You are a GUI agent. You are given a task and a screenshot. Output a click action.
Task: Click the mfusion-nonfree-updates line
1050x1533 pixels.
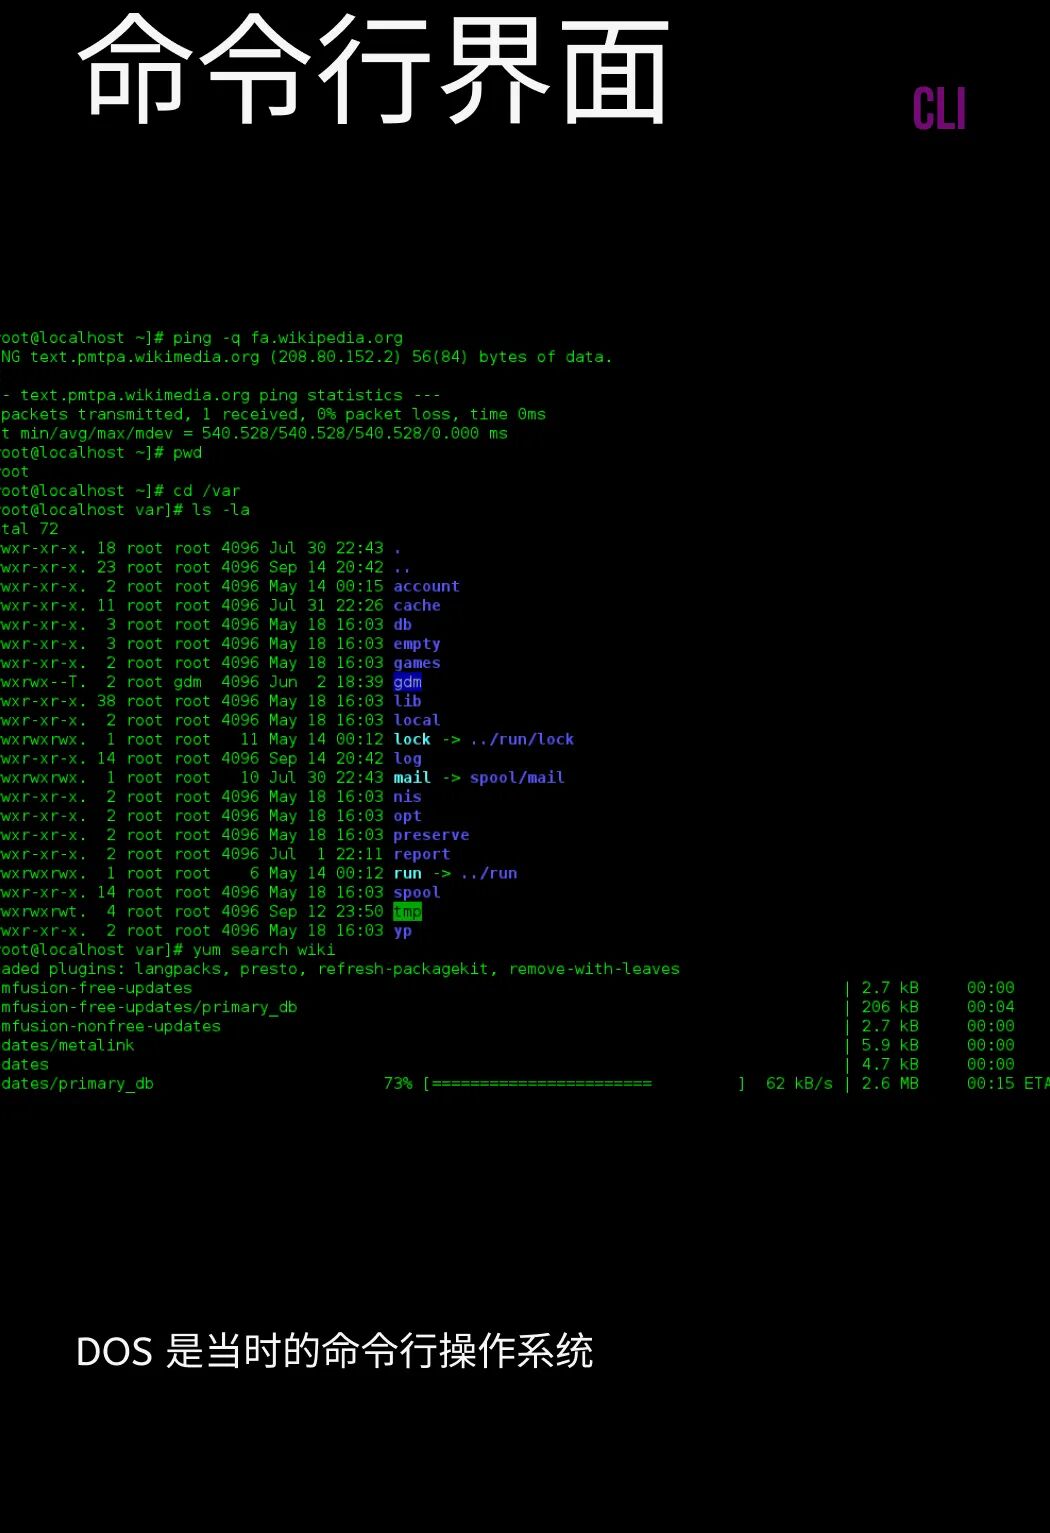coord(111,1026)
